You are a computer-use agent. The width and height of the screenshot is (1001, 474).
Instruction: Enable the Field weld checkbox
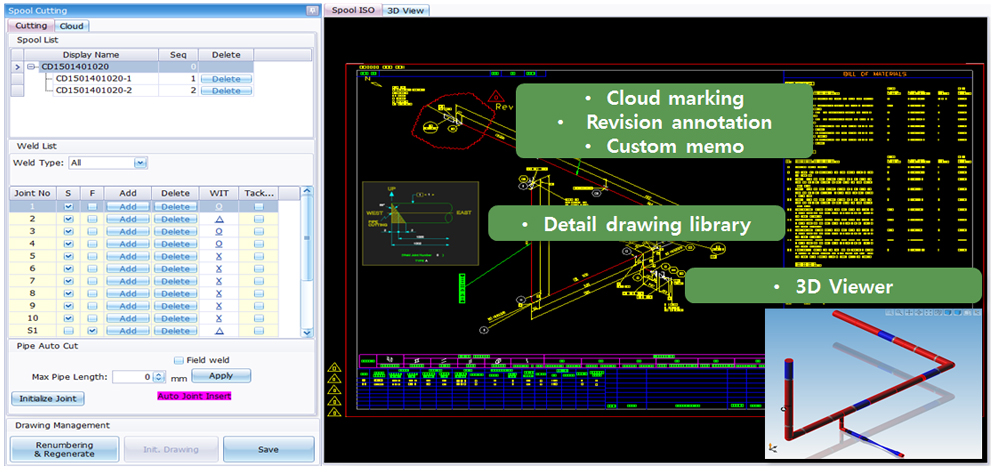(x=179, y=360)
